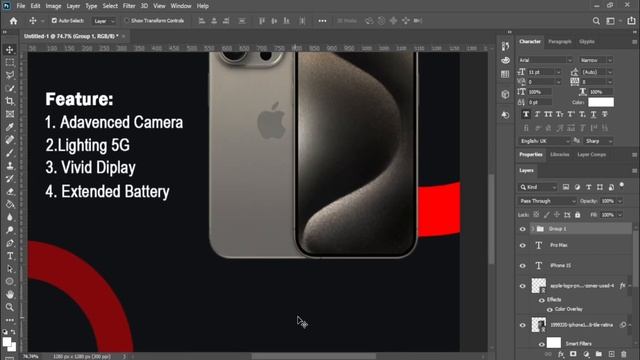640x360 pixels.
Task: Open the Pass Through blend mode dropdown
Action: click(547, 201)
